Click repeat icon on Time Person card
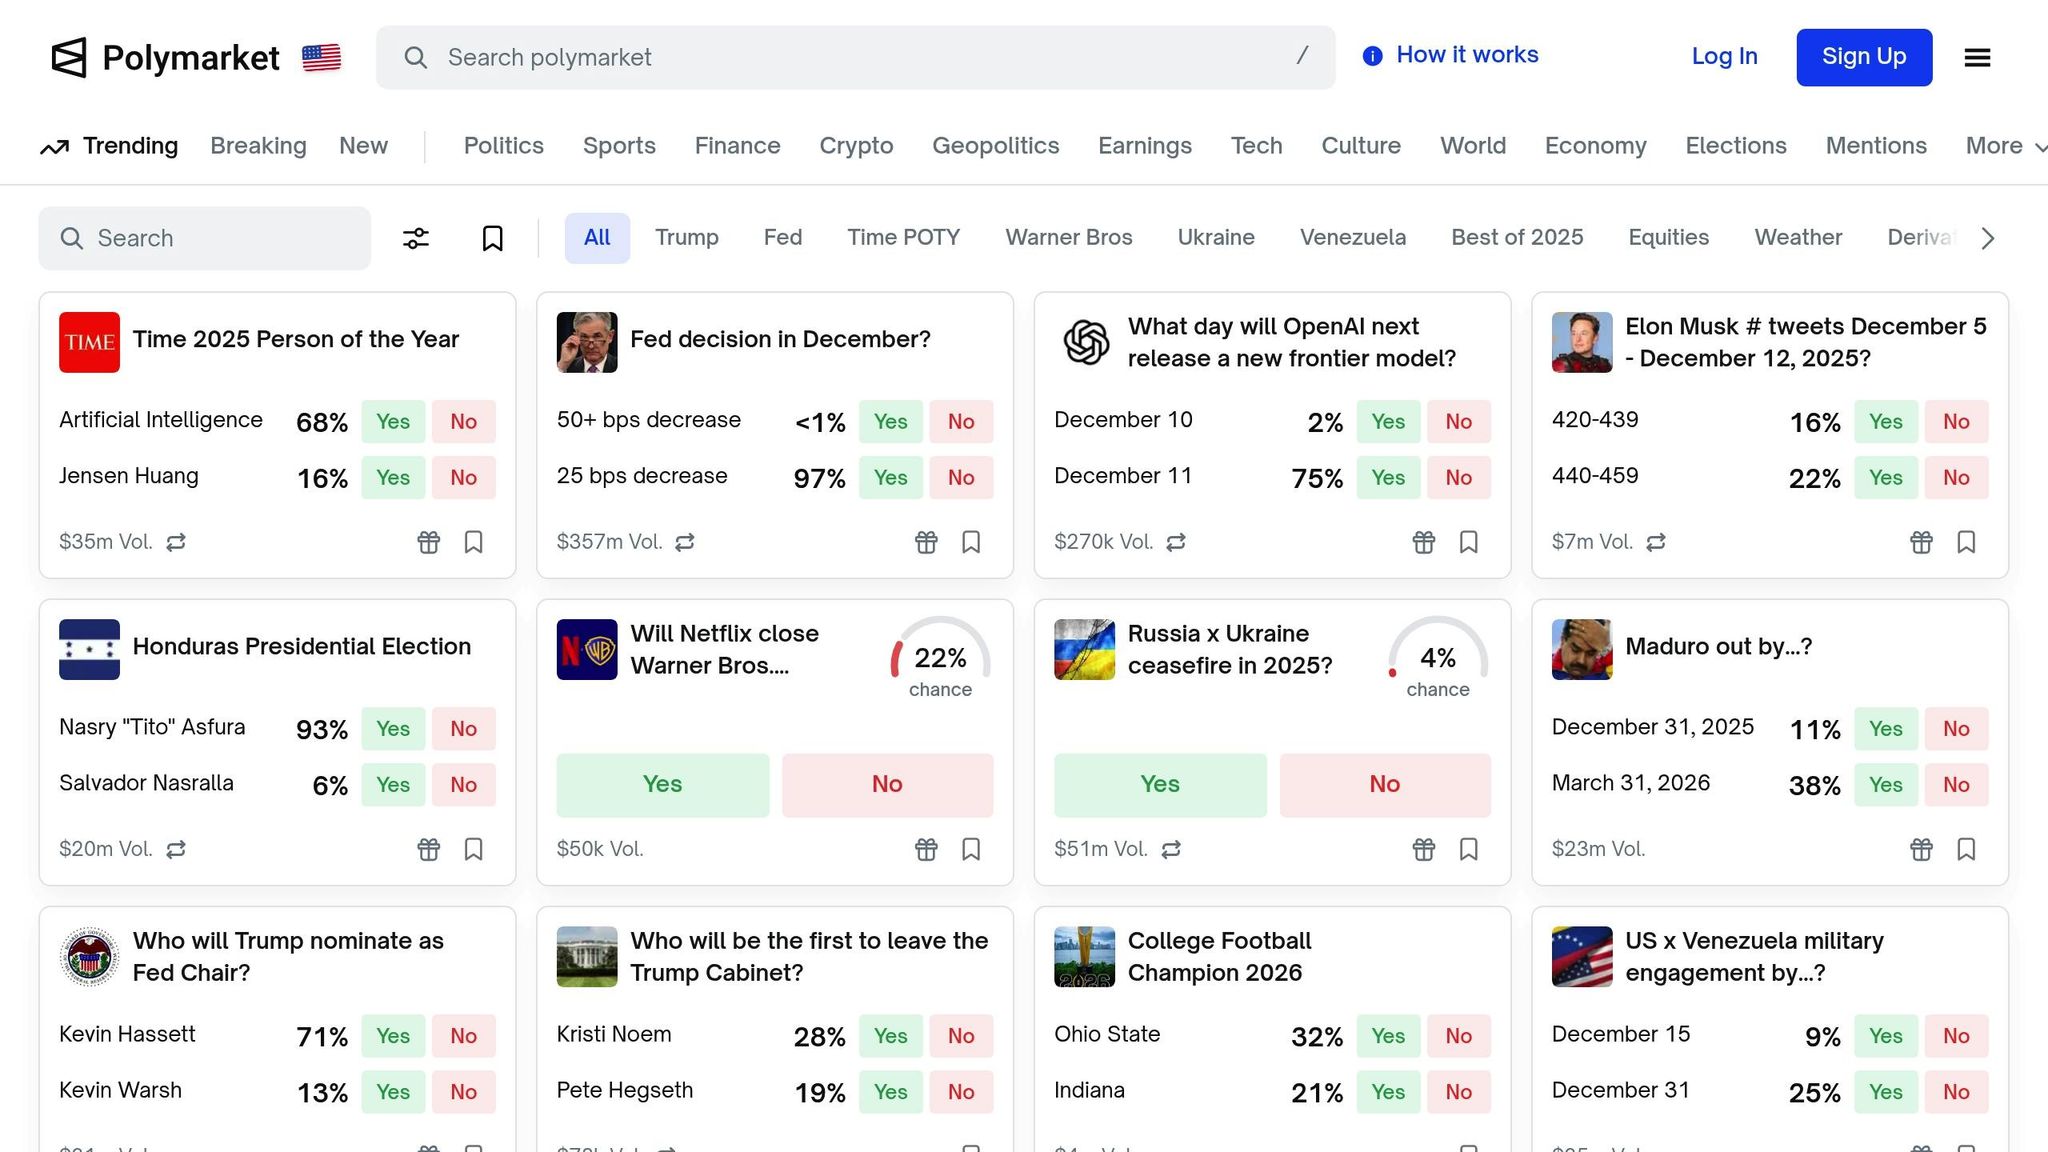The width and height of the screenshot is (2048, 1152). pyautogui.click(x=176, y=542)
